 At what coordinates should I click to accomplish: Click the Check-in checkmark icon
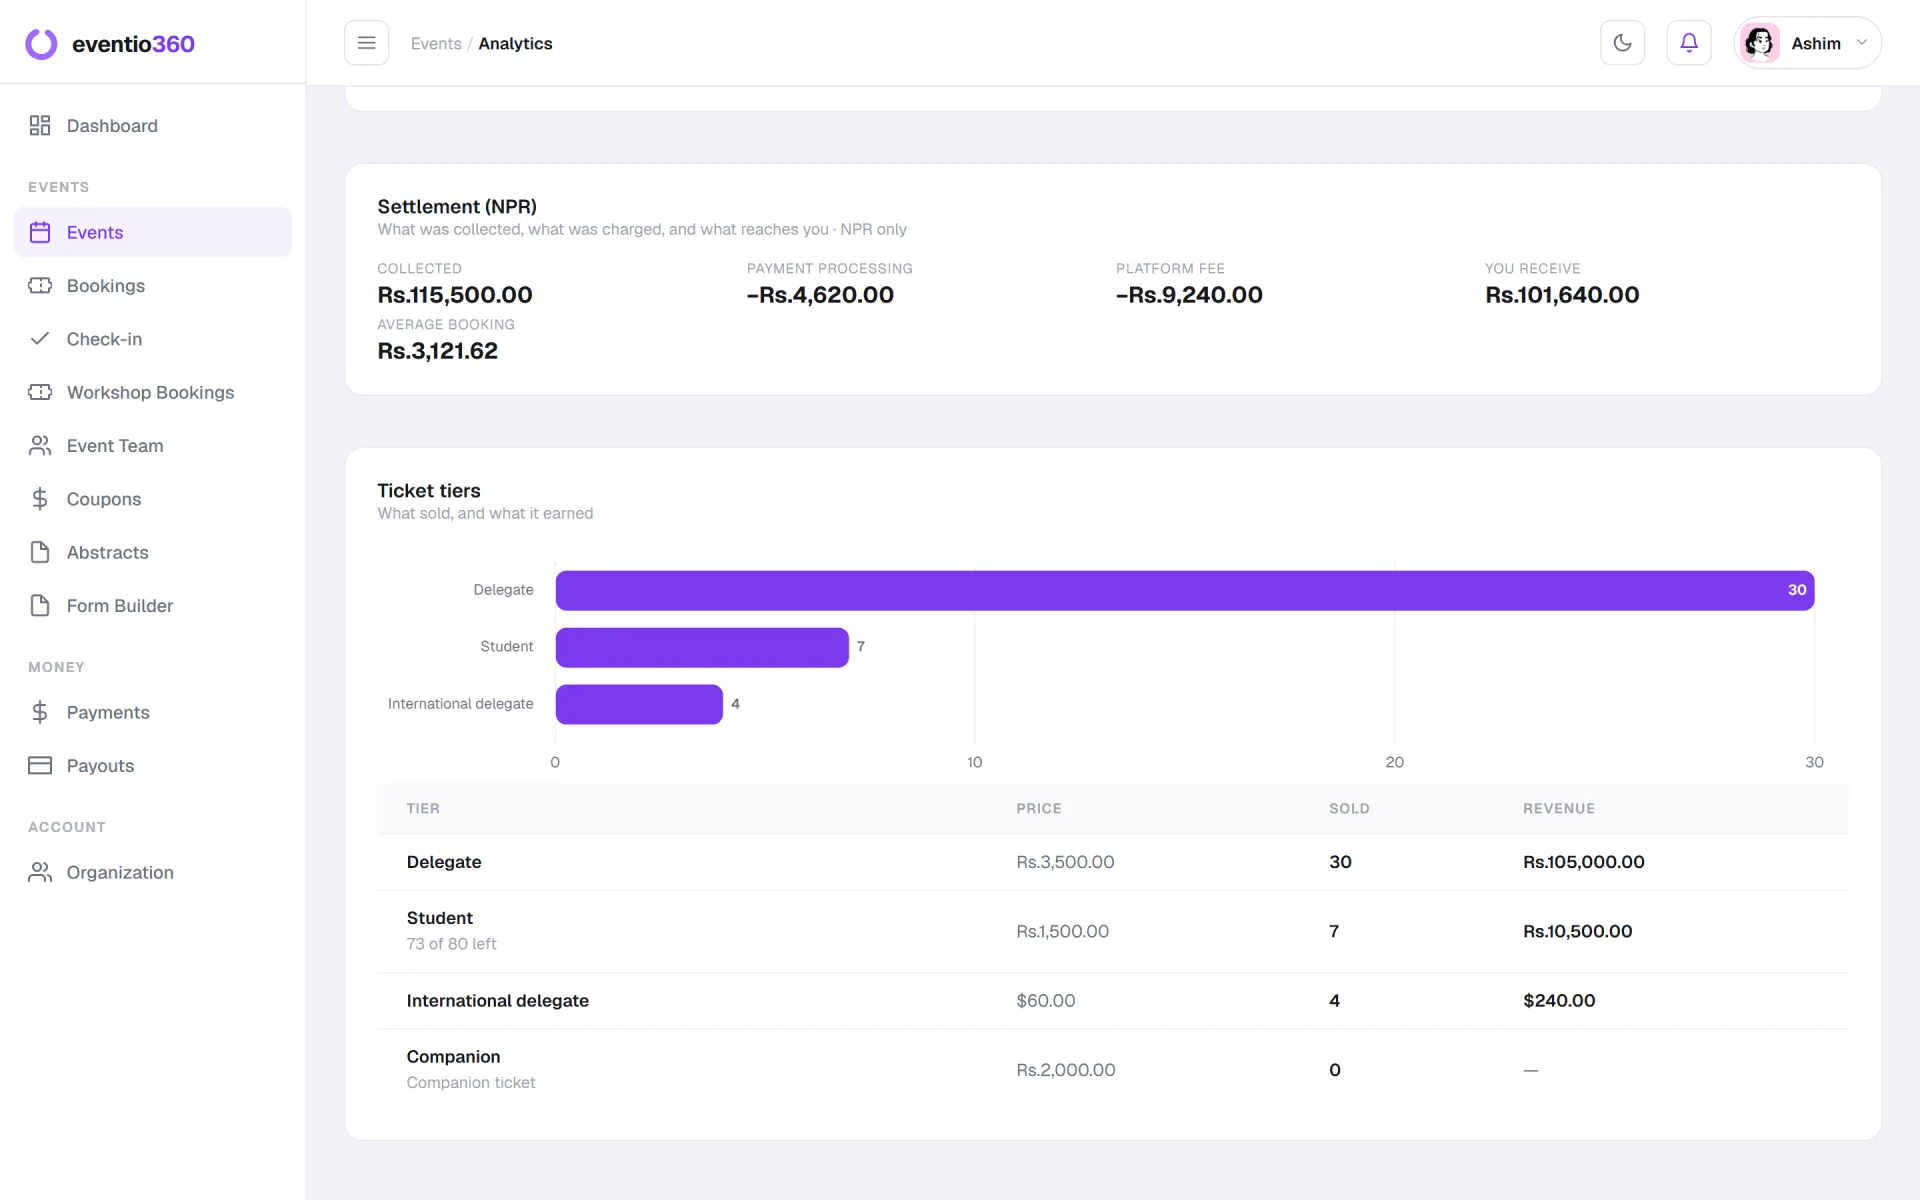pos(40,339)
